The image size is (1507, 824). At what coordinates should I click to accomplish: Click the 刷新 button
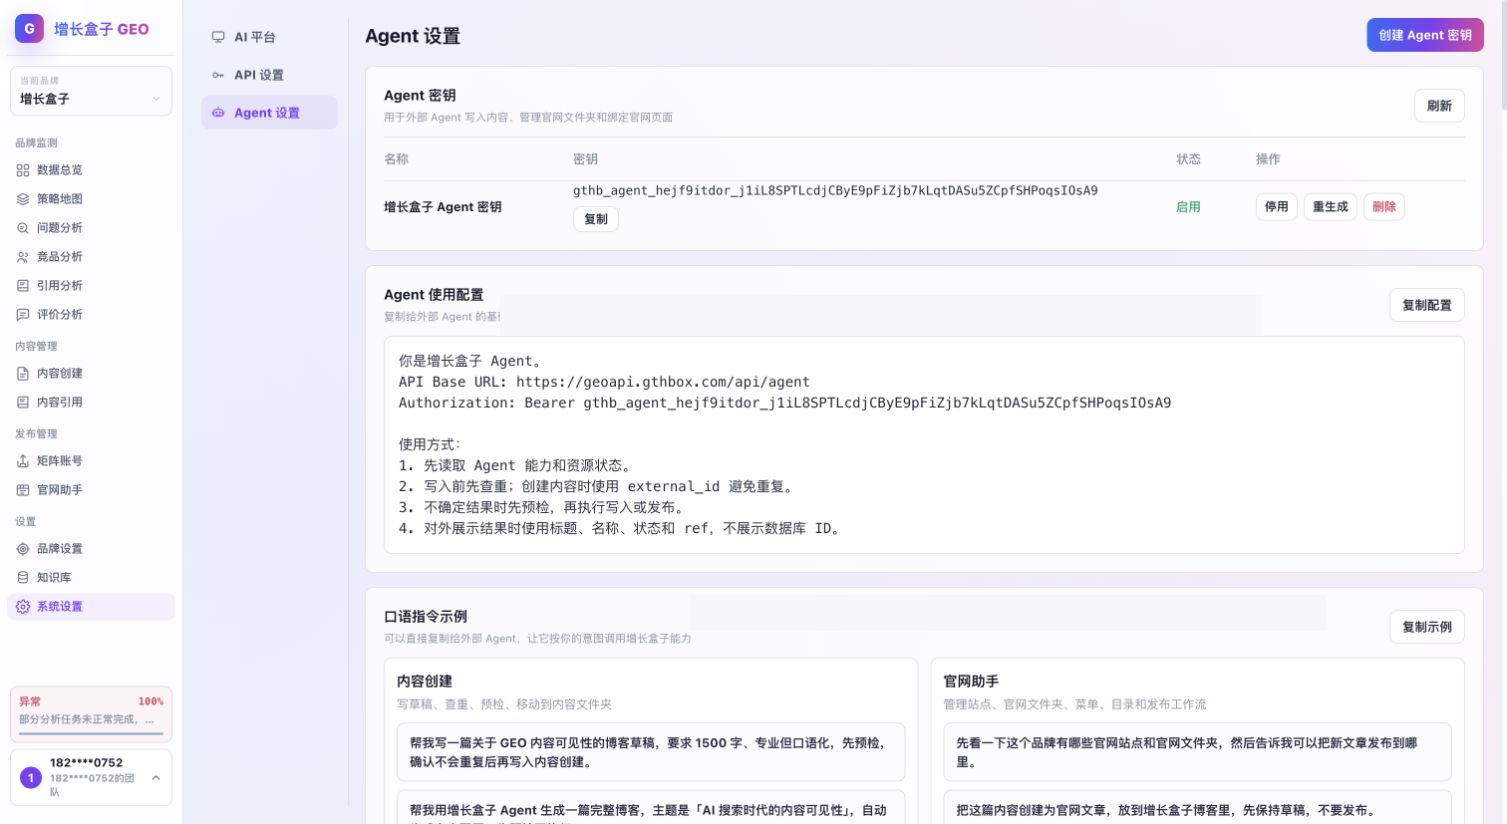pos(1439,106)
